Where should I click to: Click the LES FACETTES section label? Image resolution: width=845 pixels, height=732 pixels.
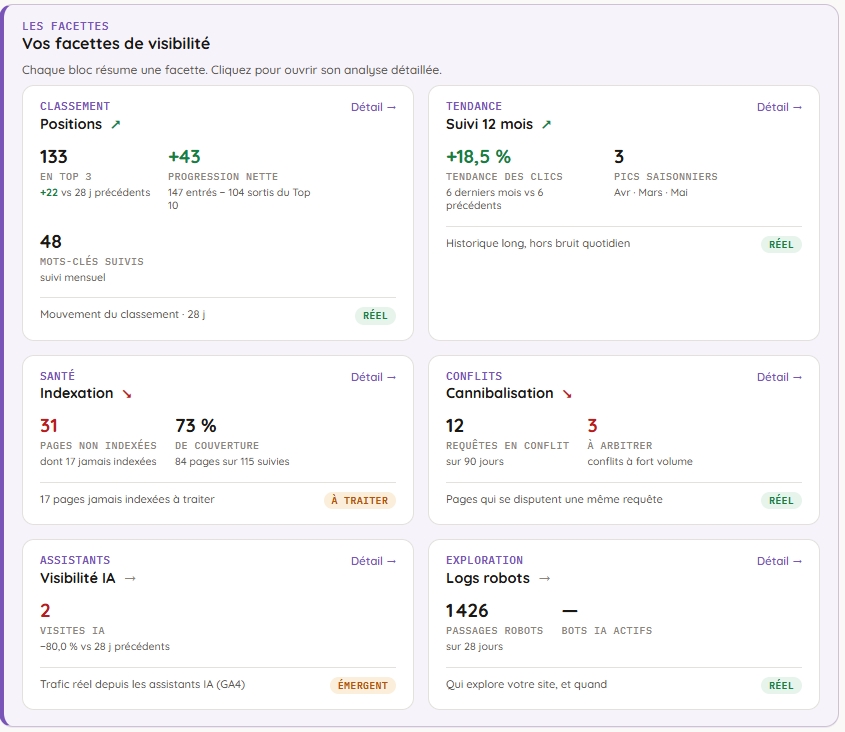point(65,26)
